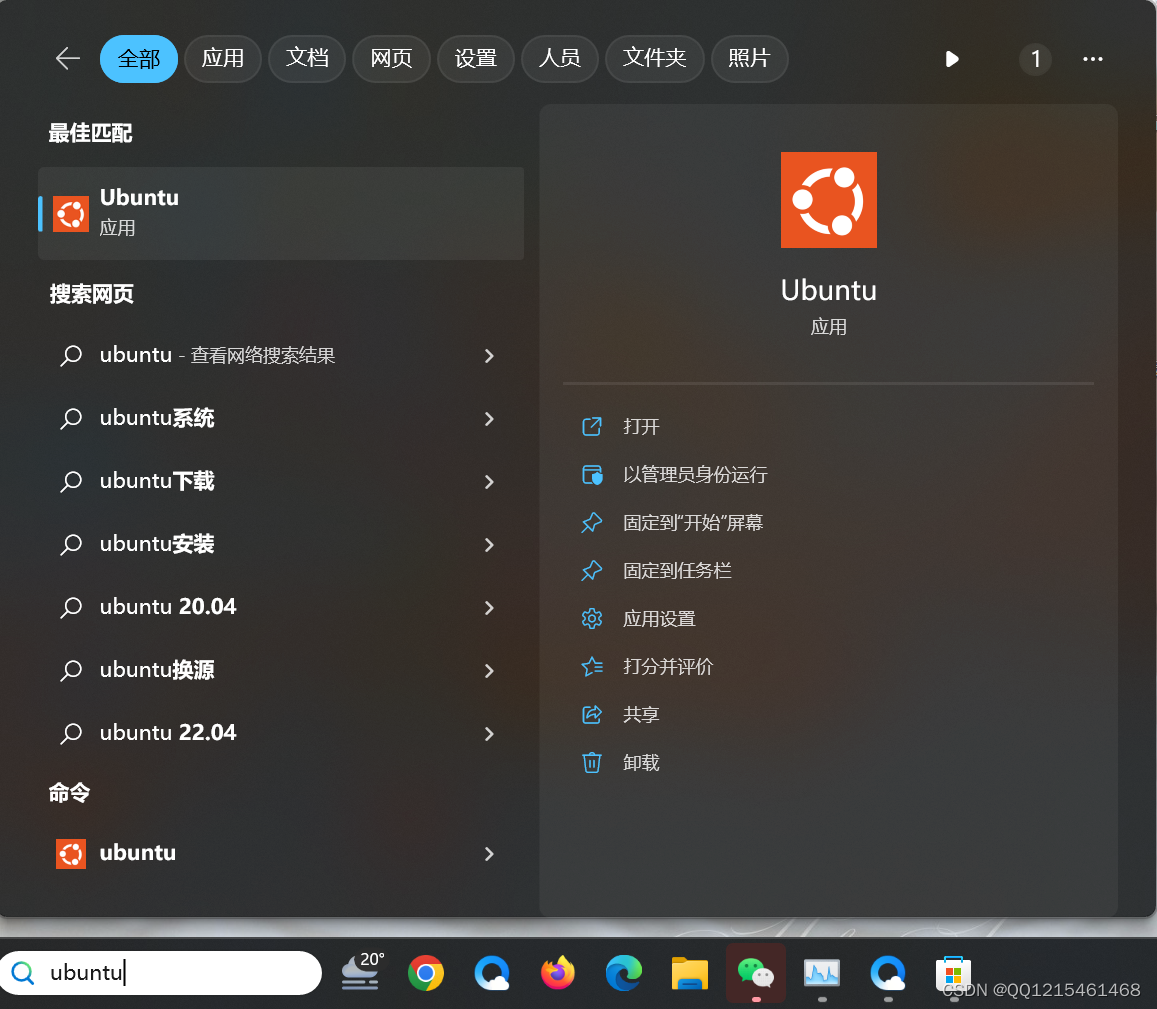
Task: Open WeChat from the taskbar
Action: 756,973
